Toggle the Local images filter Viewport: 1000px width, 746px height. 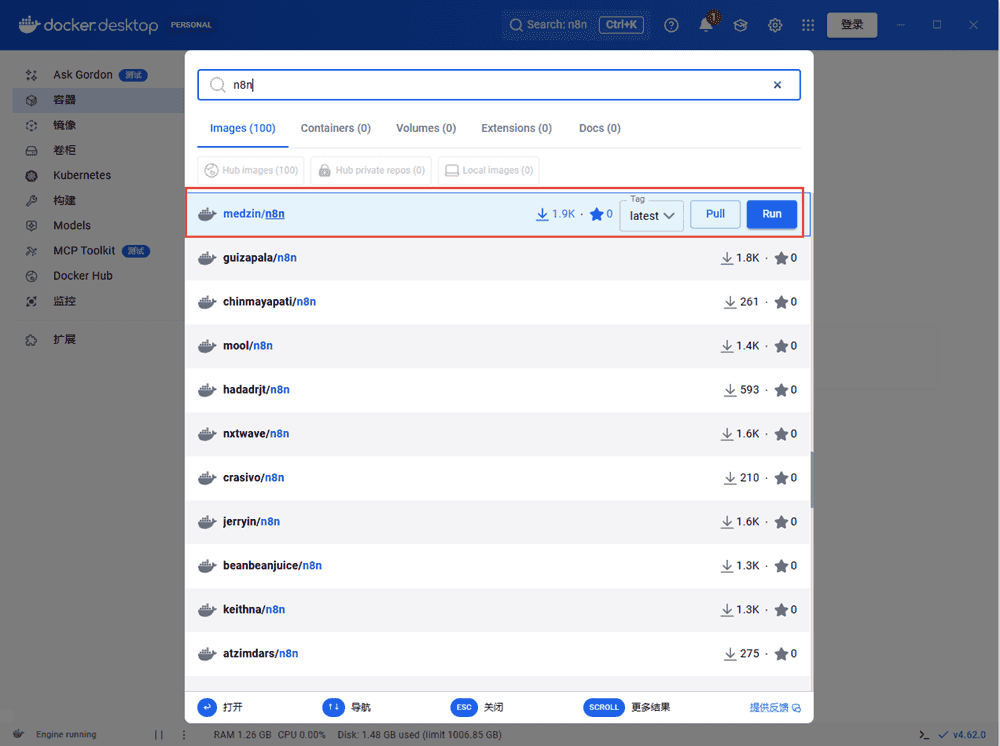[x=488, y=171]
